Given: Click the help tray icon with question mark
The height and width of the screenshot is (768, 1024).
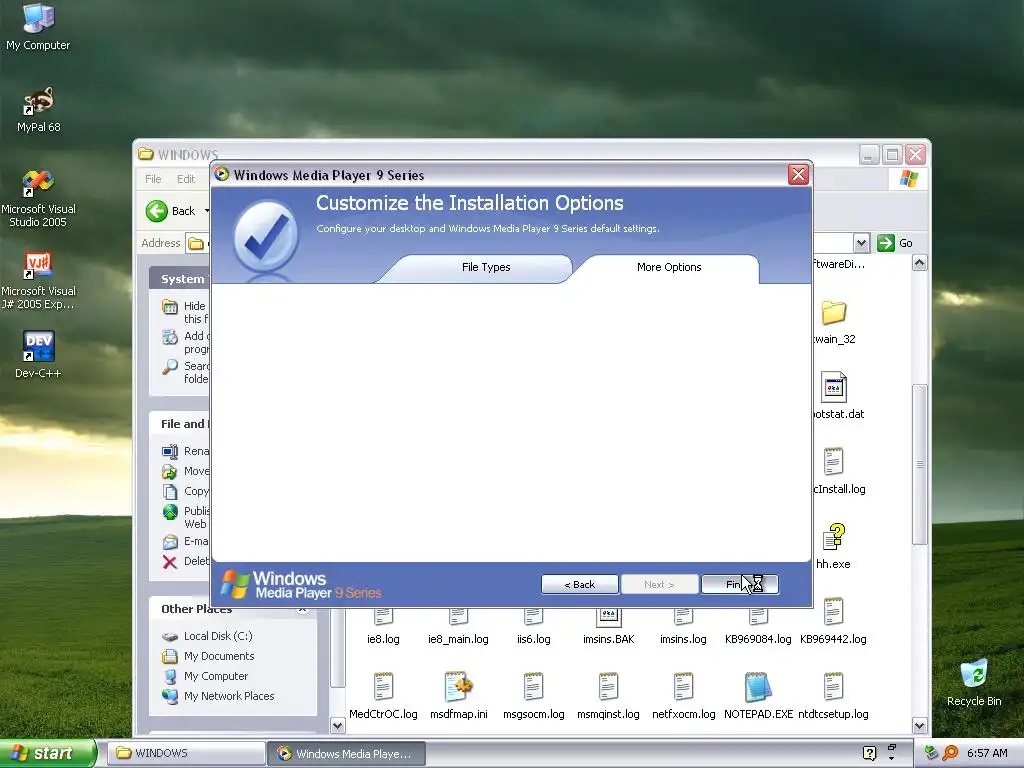Looking at the screenshot, I should point(869,753).
